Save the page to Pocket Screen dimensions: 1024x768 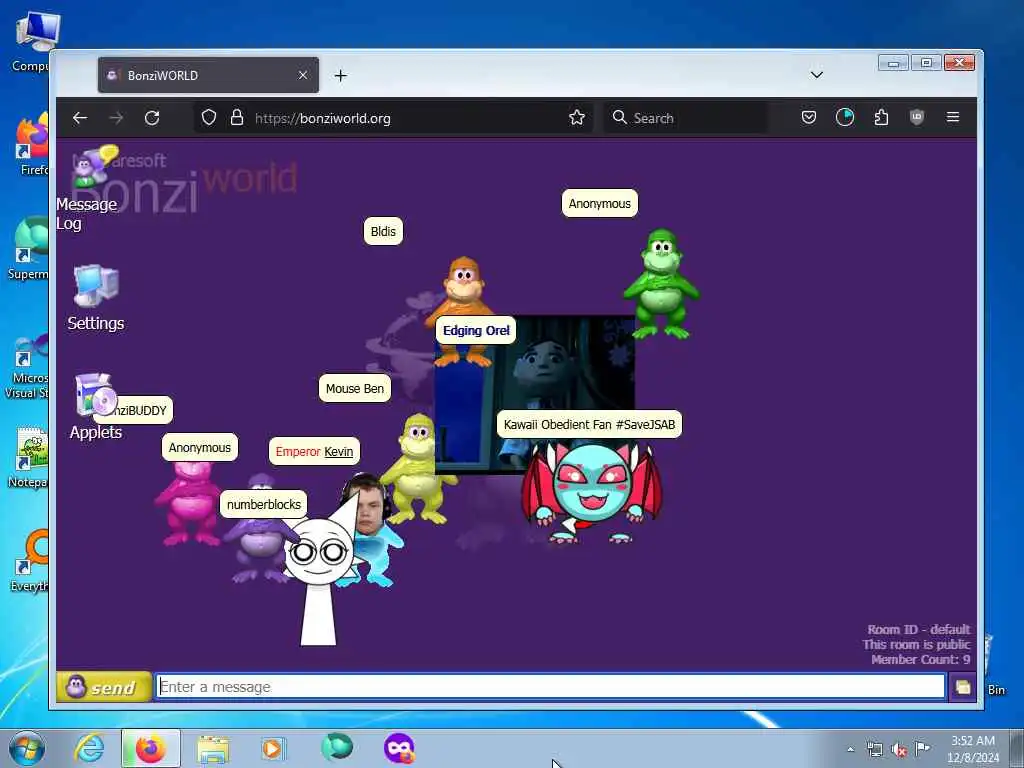808,118
